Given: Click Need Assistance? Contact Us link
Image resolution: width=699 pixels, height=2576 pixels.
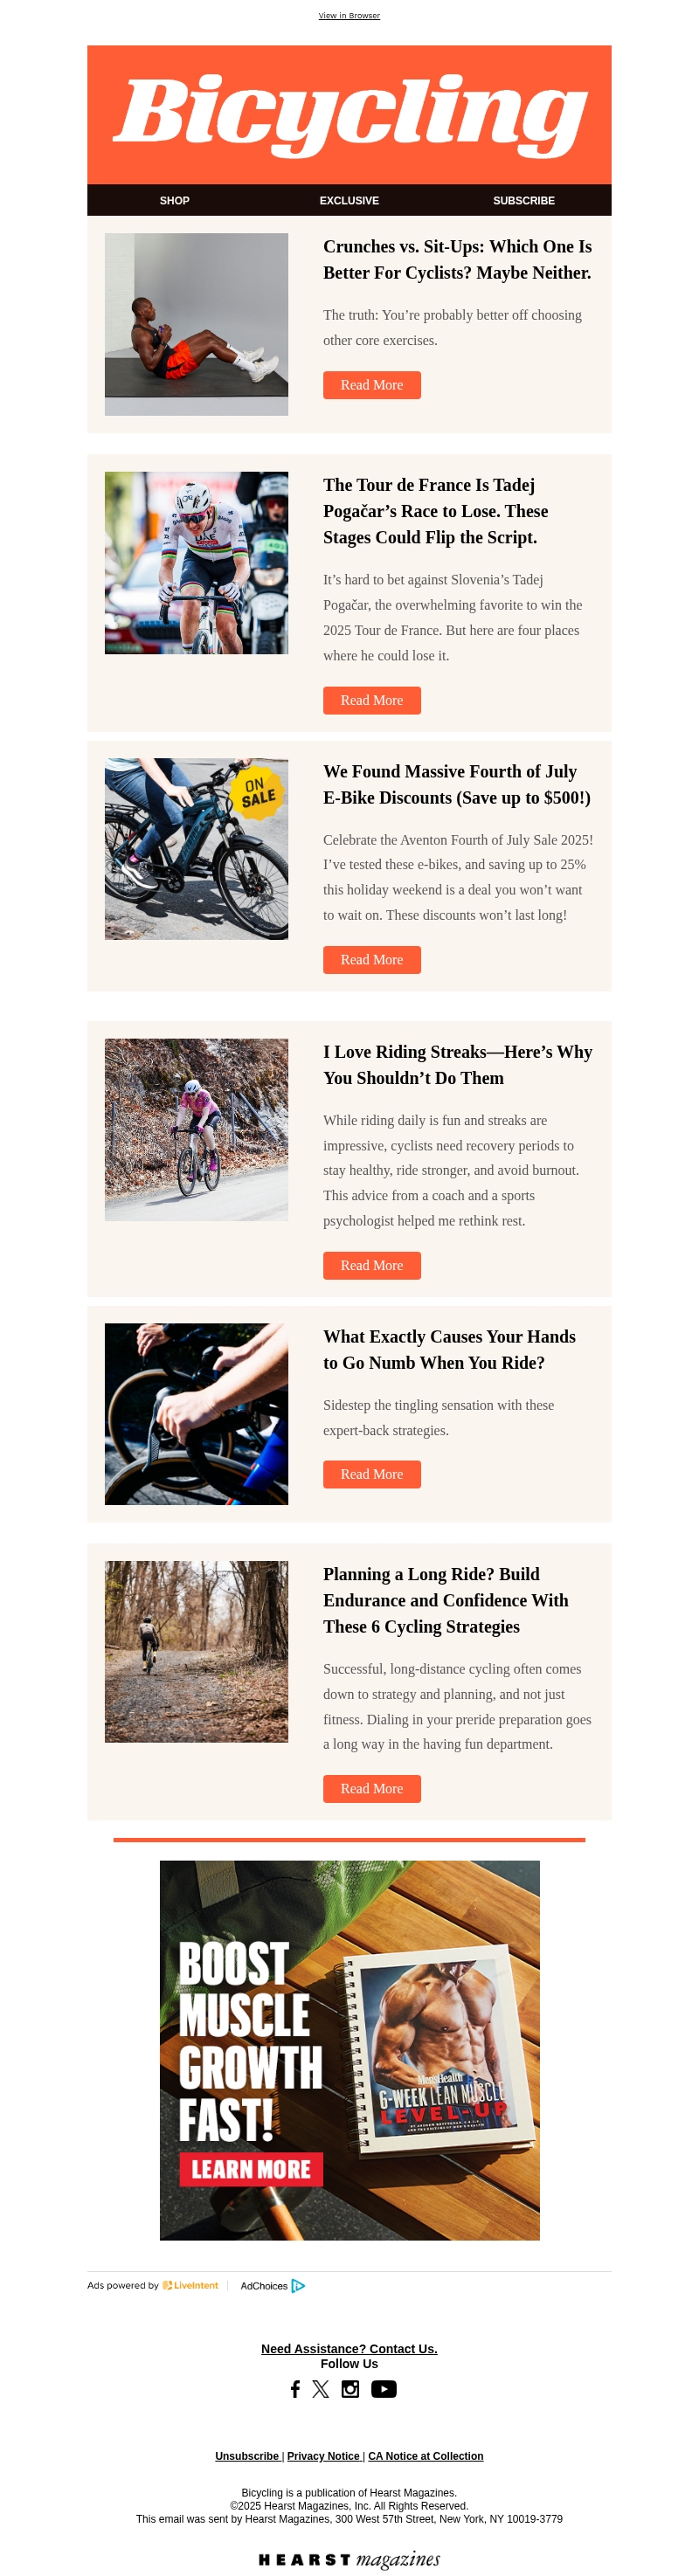Looking at the screenshot, I should tap(349, 2349).
